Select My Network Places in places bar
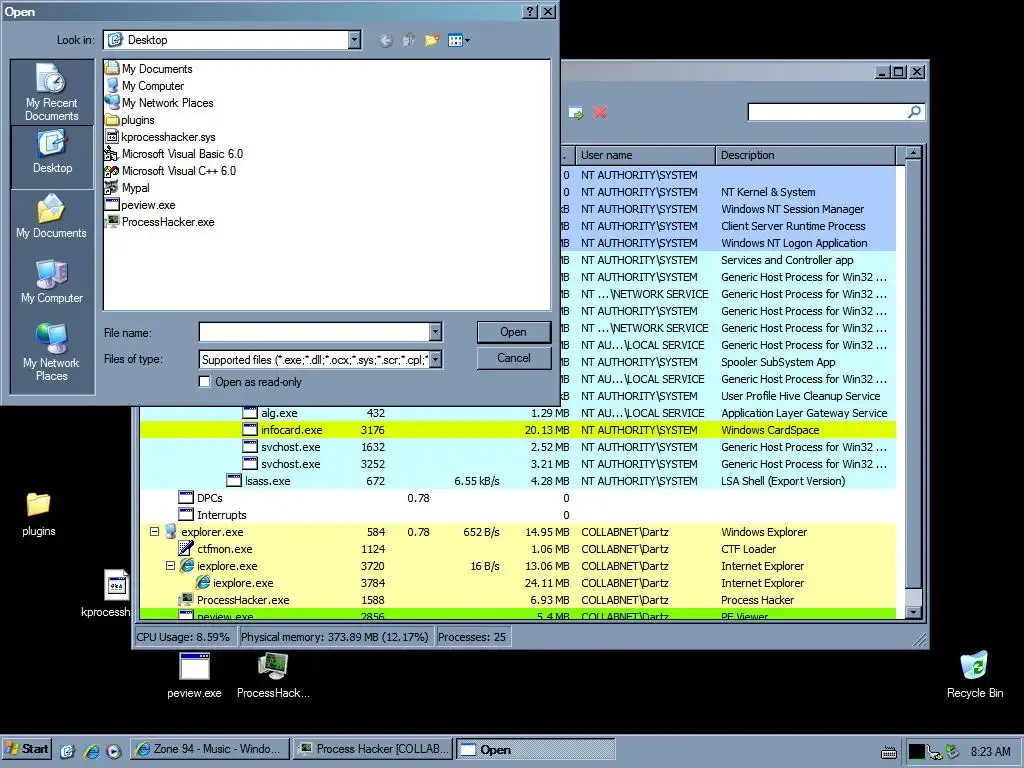The image size is (1024, 768). (52, 353)
